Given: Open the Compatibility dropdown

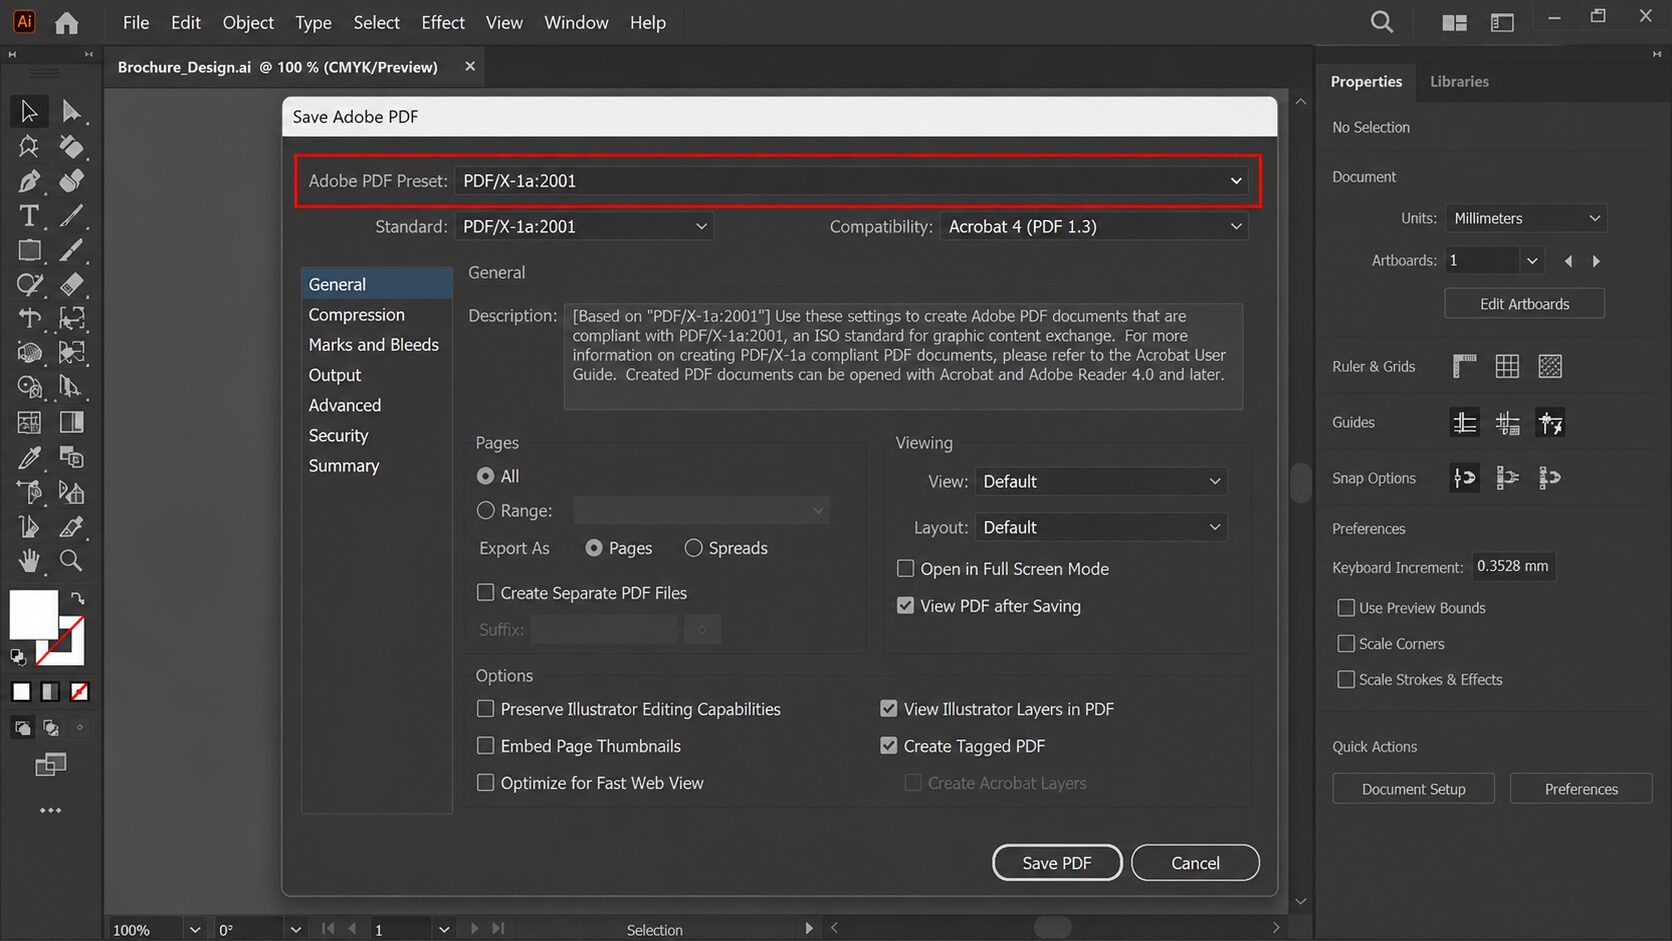Looking at the screenshot, I should [1094, 227].
